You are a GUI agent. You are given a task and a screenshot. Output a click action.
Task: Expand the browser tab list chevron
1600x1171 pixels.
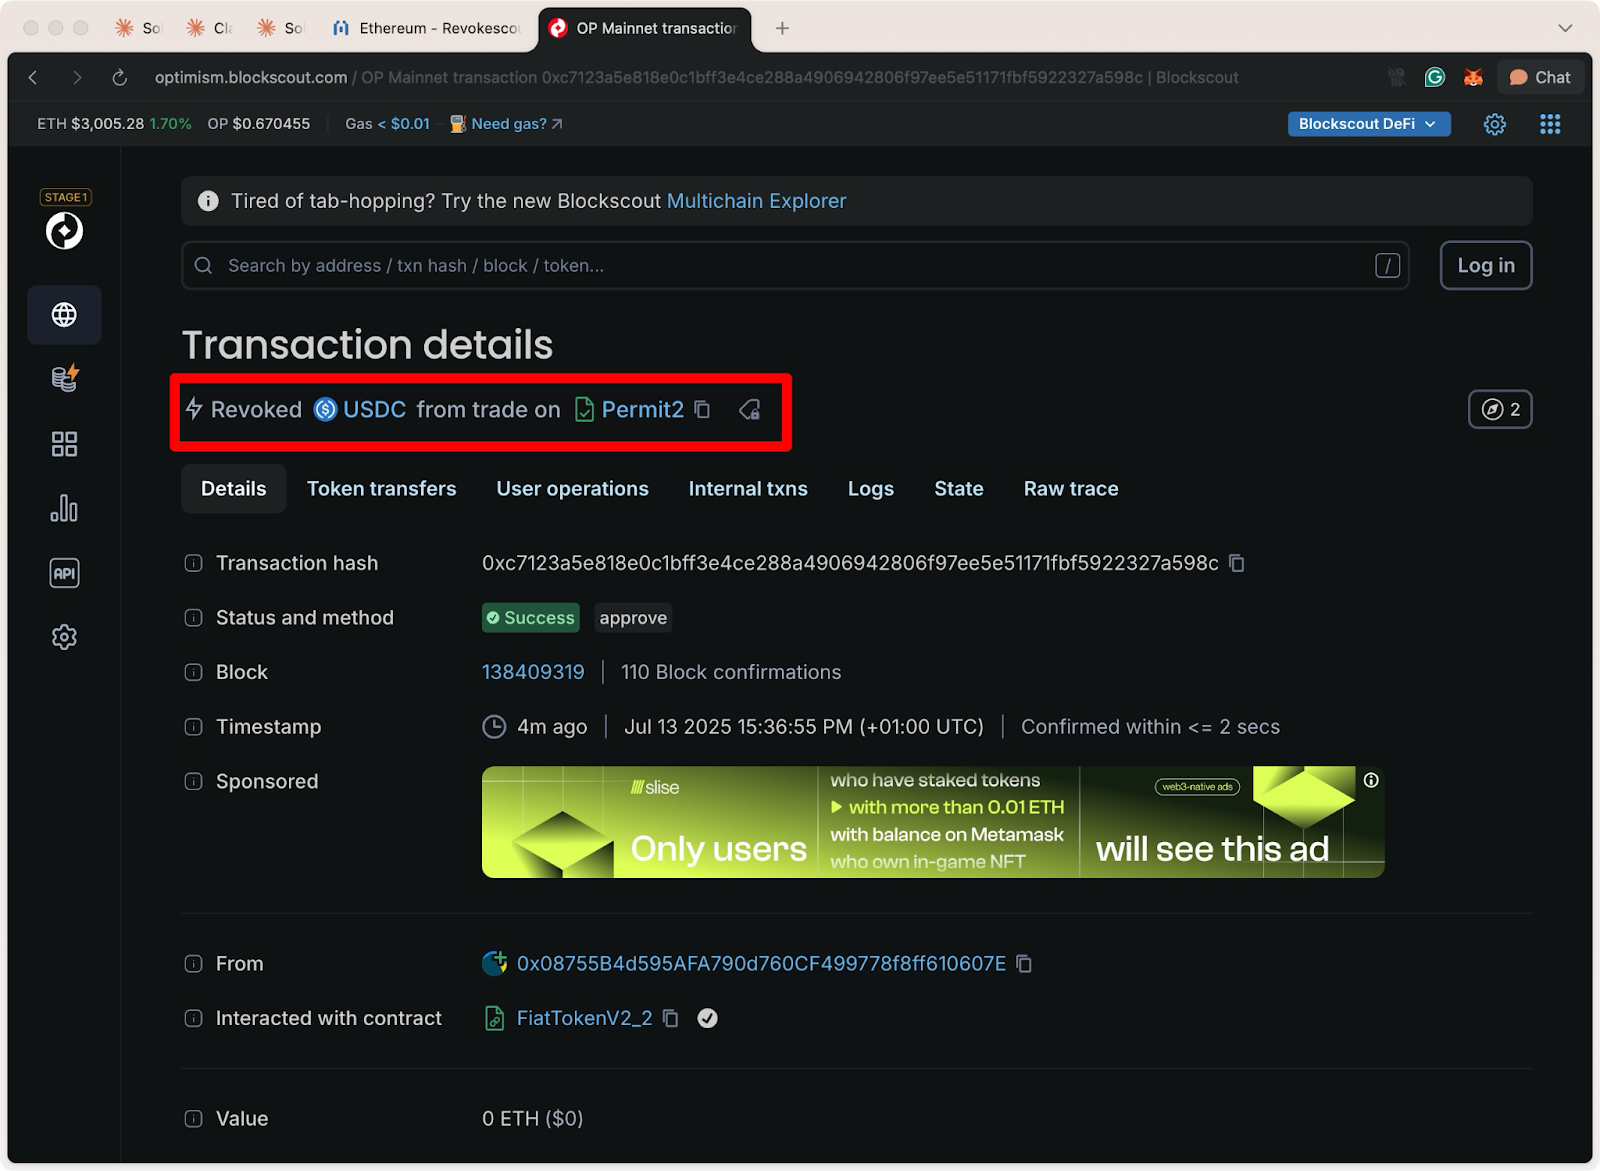[x=1565, y=28]
